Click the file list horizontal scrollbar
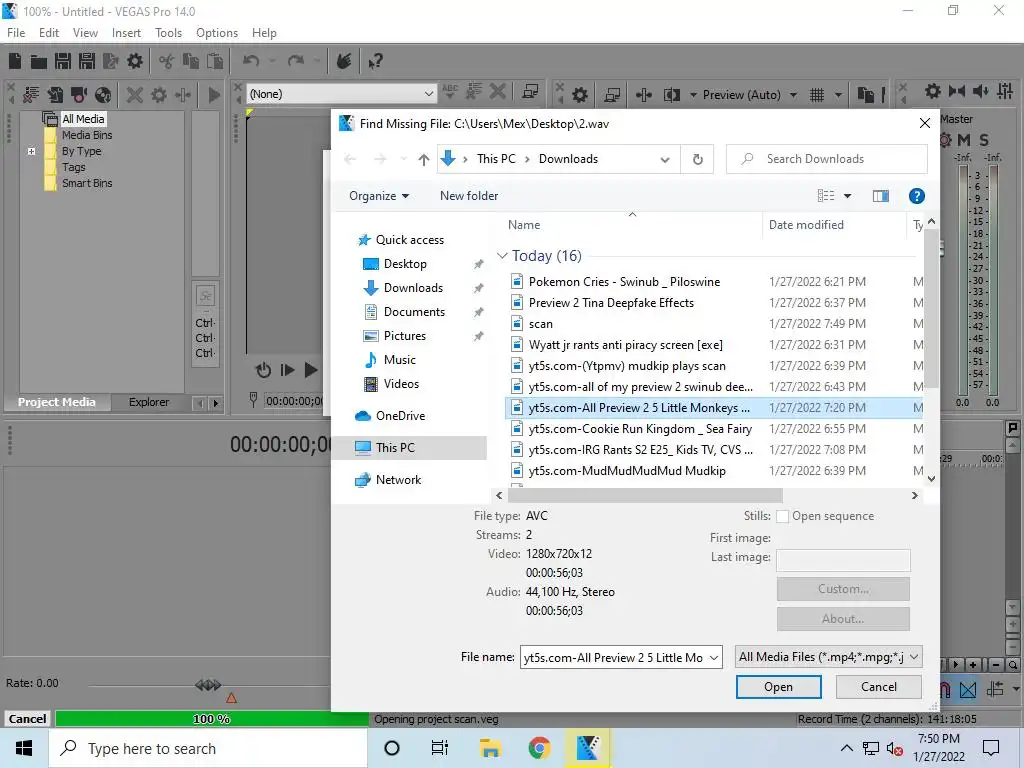Image resolution: width=1024 pixels, height=768 pixels. tap(645, 496)
